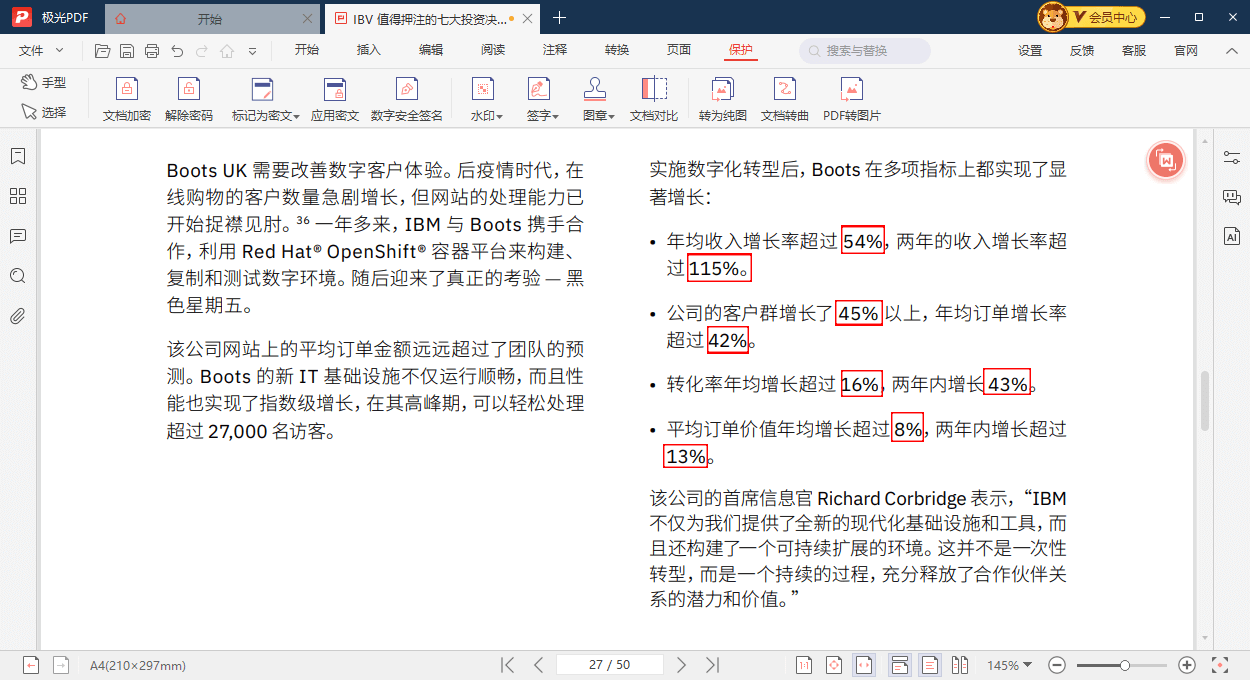The height and width of the screenshot is (680, 1250).
Task: Switch to the 阅读 read tab
Action: pos(493,50)
